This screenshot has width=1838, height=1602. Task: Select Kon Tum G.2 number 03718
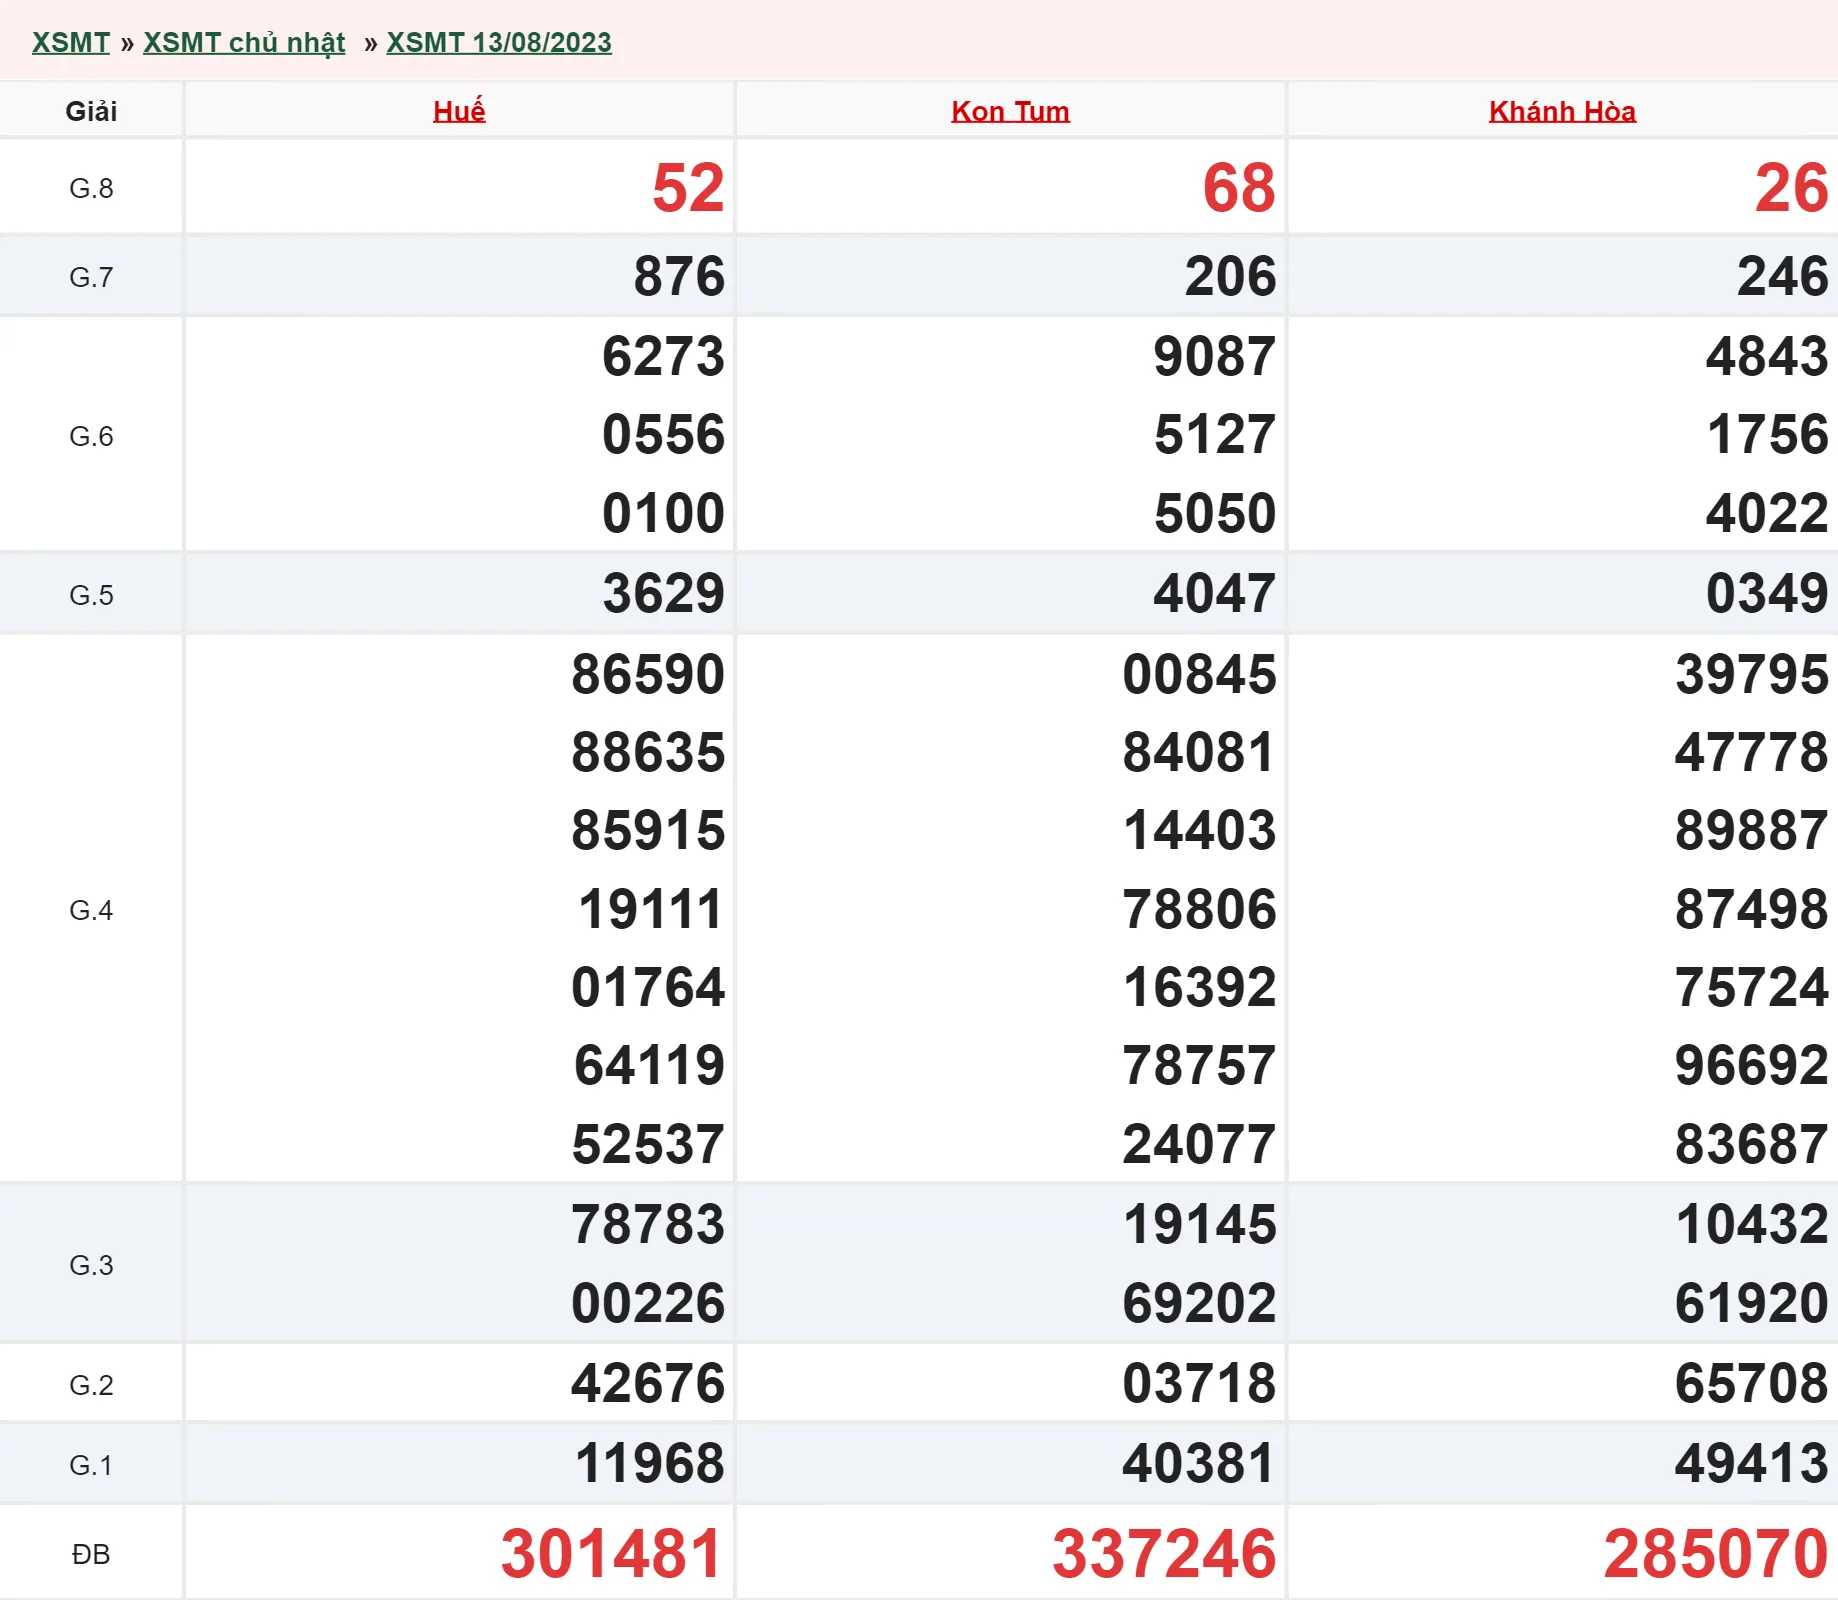coord(1199,1384)
